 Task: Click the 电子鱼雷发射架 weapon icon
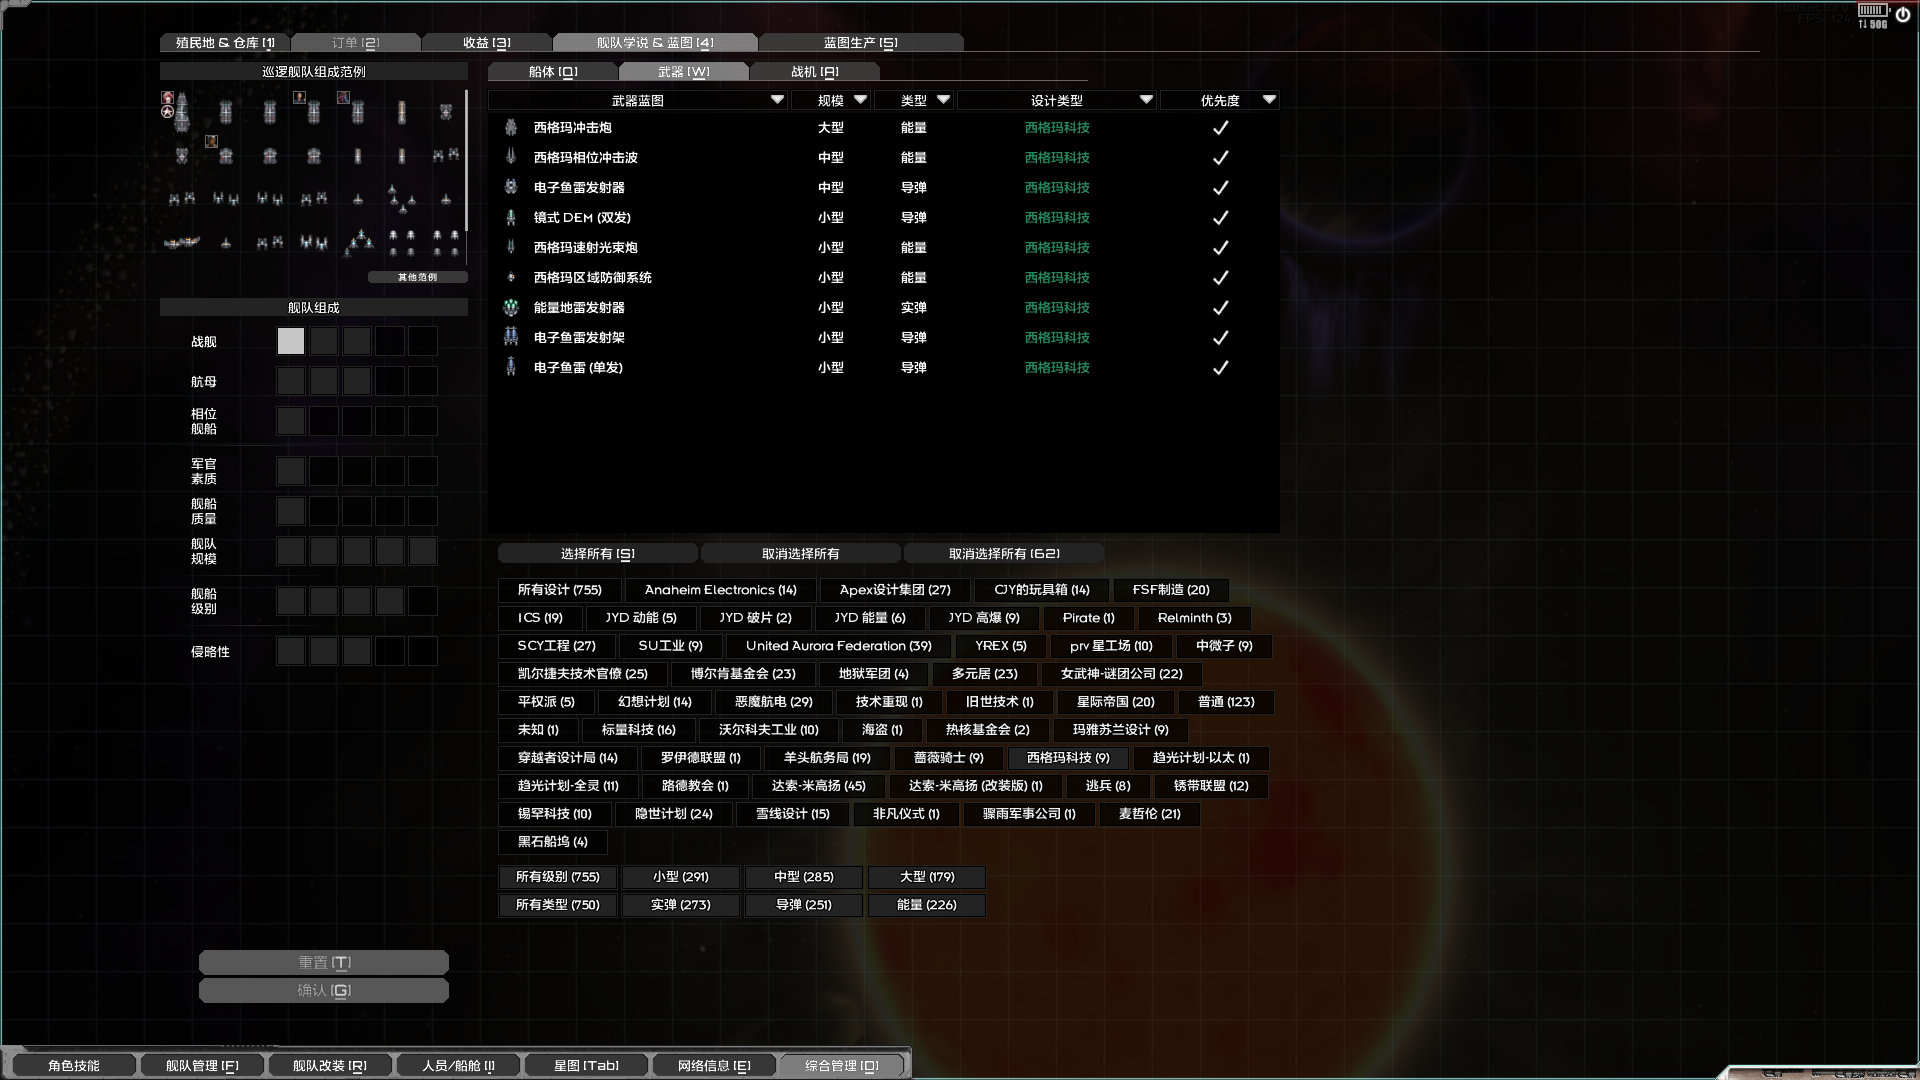coord(511,337)
